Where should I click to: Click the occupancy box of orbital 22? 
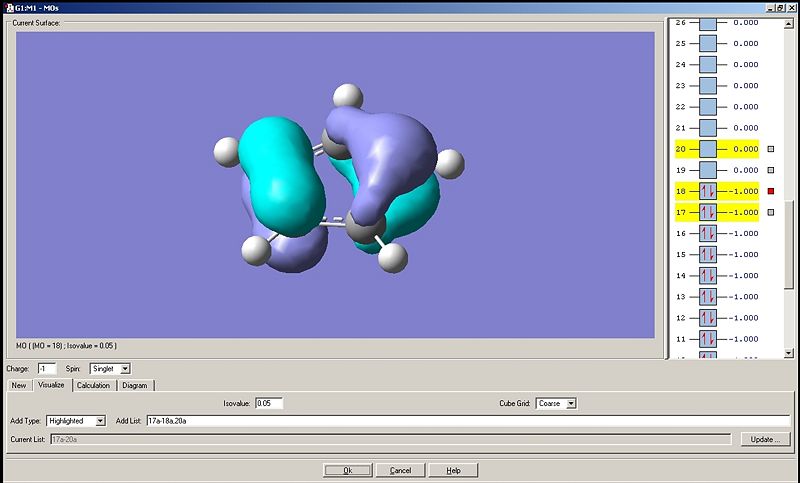point(707,107)
